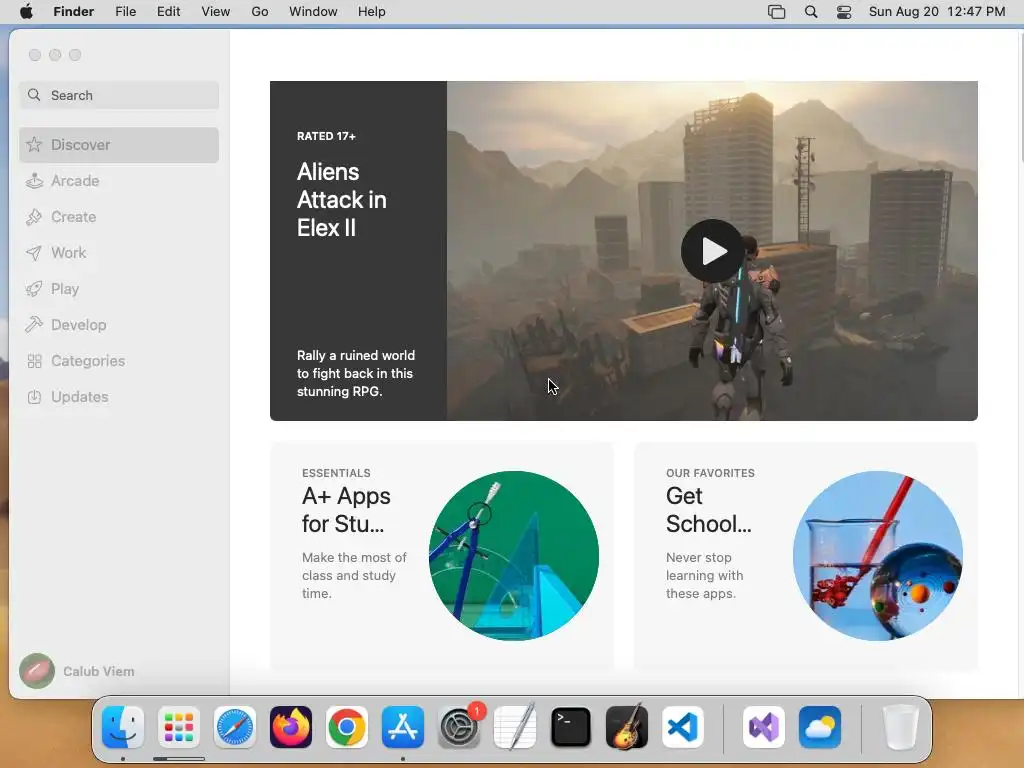Screen dimensions: 1024x768
Task: Click the magnifier icon in Search field
Action: (34, 95)
